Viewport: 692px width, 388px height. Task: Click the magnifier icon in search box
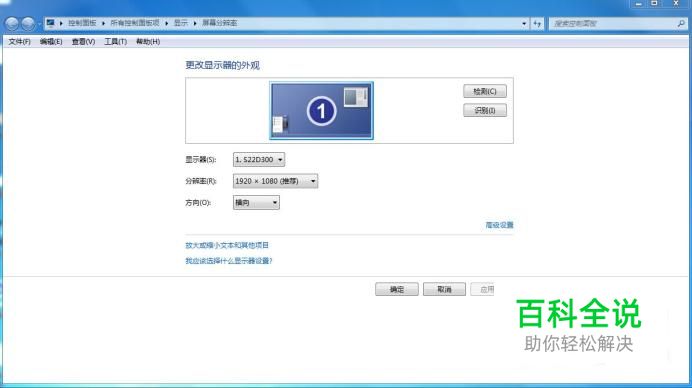point(681,23)
